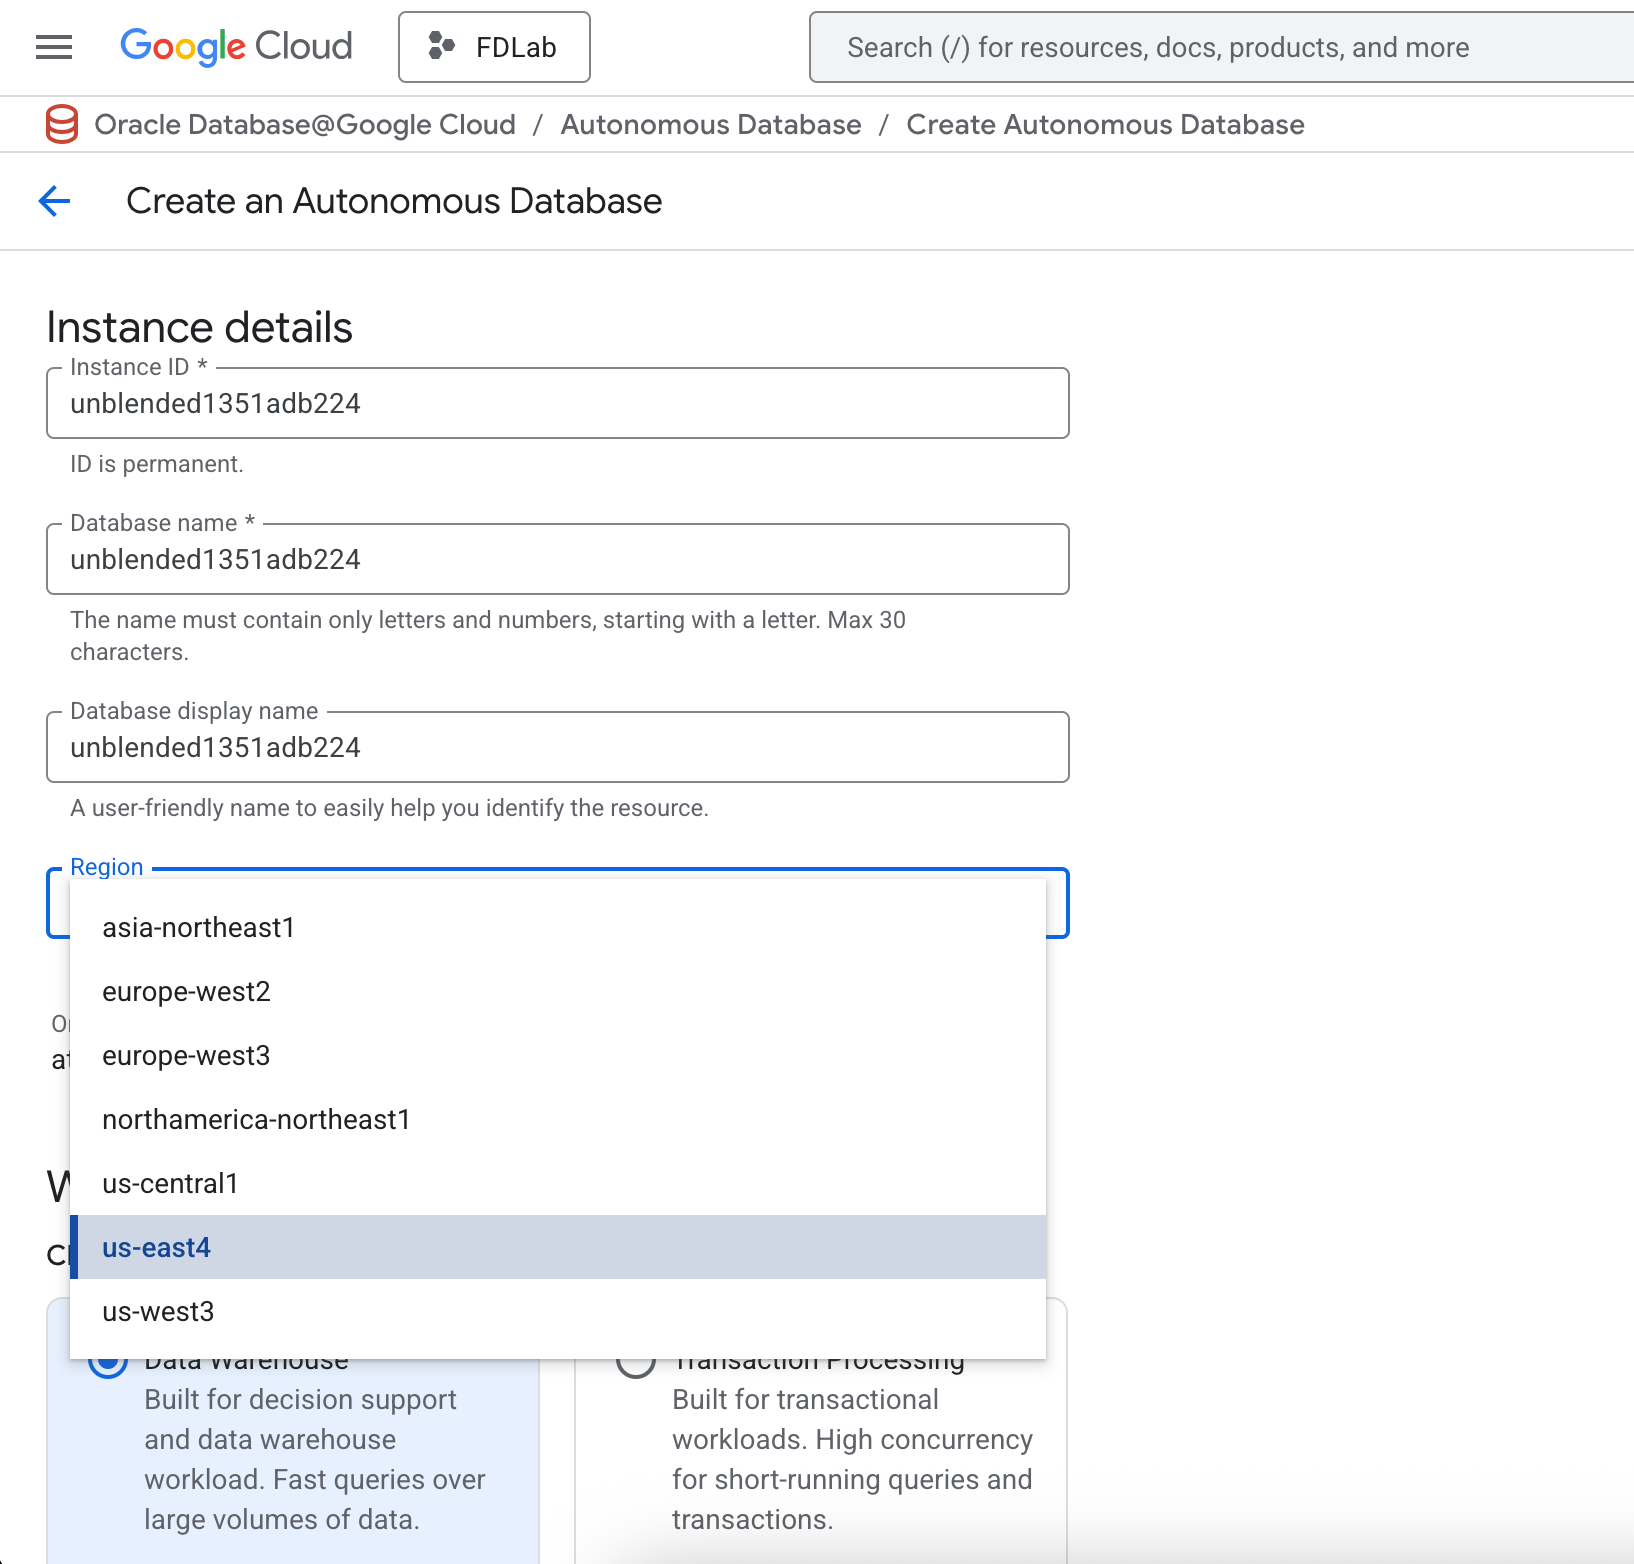Viewport: 1634px width, 1564px height.
Task: Open the main navigation hamburger menu
Action: click(54, 47)
